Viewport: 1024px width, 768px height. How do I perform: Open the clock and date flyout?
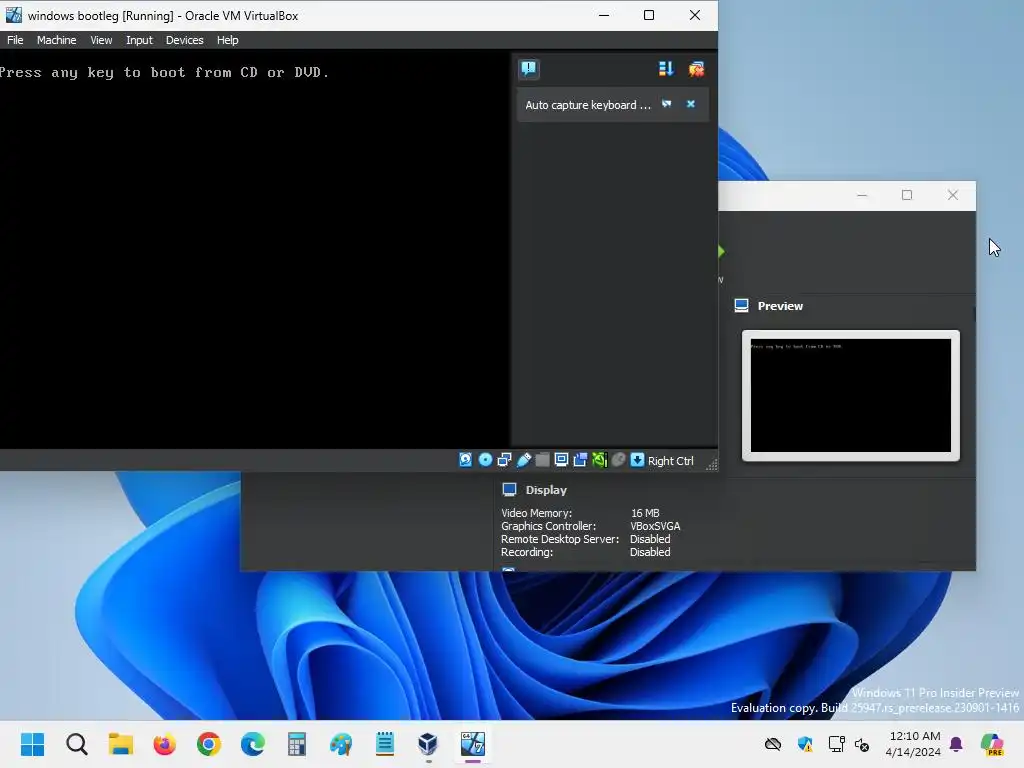click(913, 744)
